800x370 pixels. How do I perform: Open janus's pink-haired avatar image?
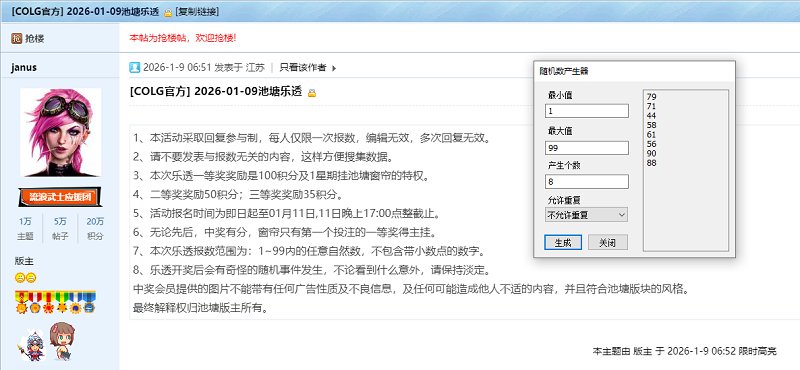60,132
